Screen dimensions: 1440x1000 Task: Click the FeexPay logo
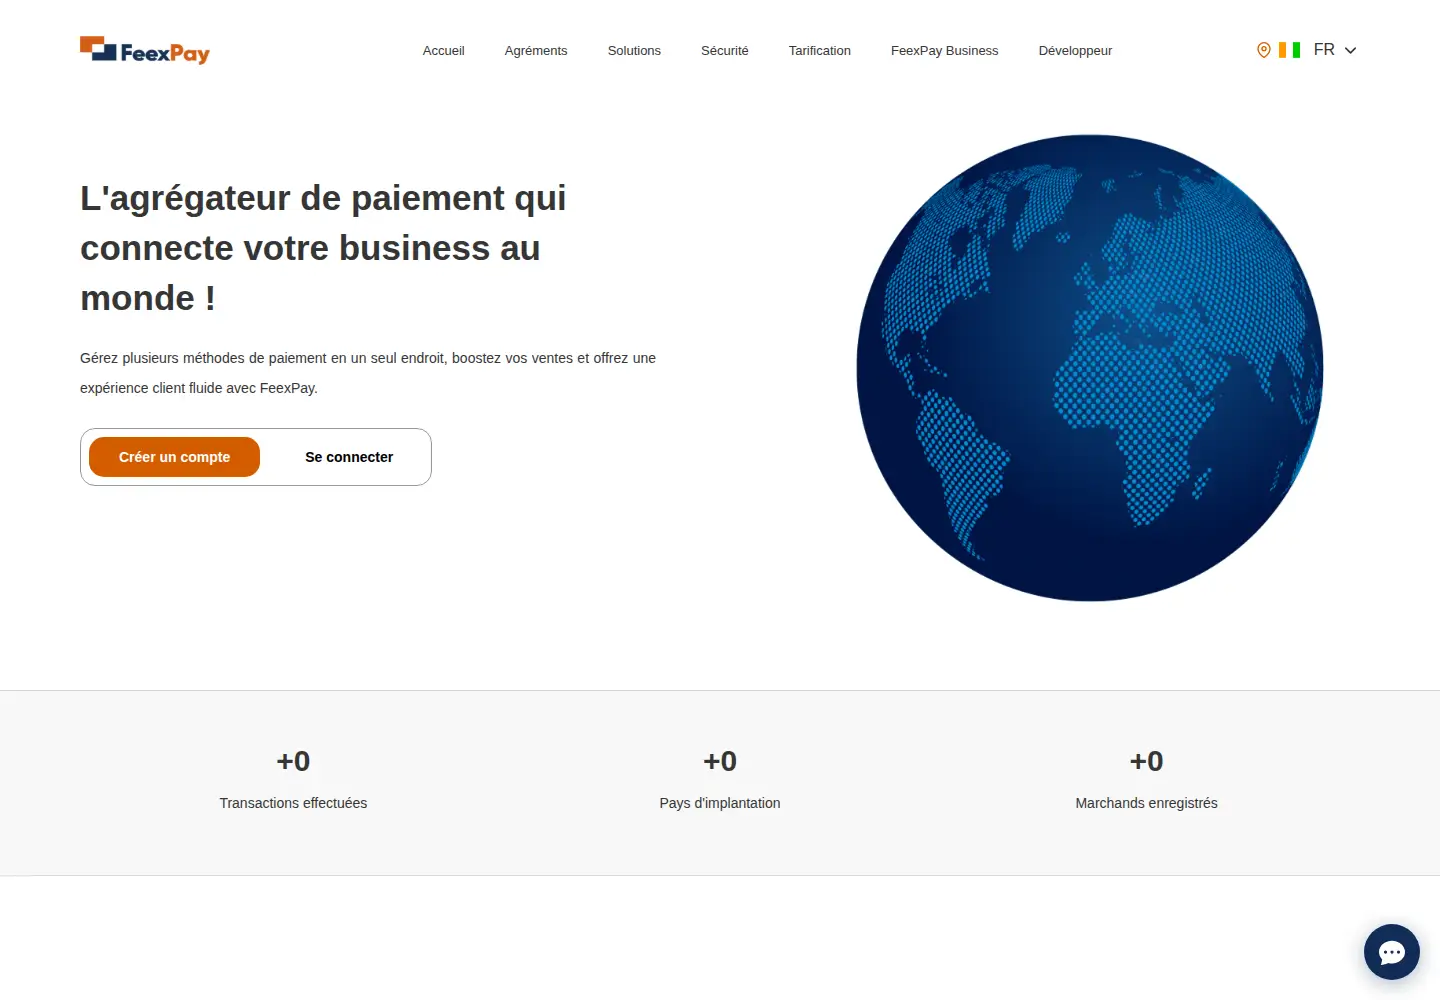pyautogui.click(x=145, y=50)
